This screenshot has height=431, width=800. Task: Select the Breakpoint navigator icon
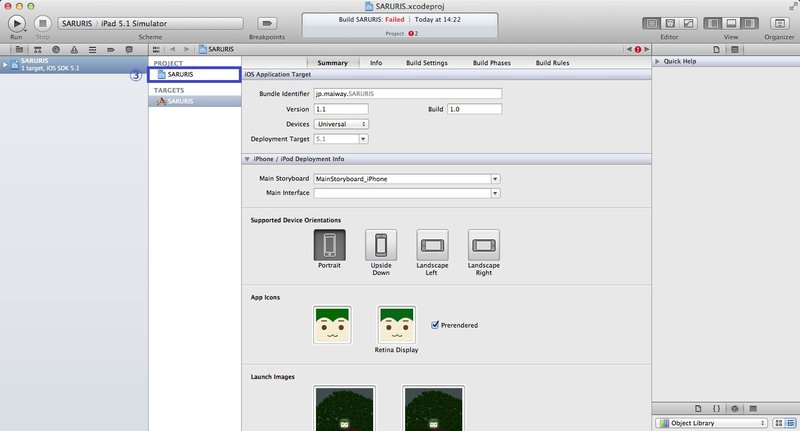pos(111,49)
